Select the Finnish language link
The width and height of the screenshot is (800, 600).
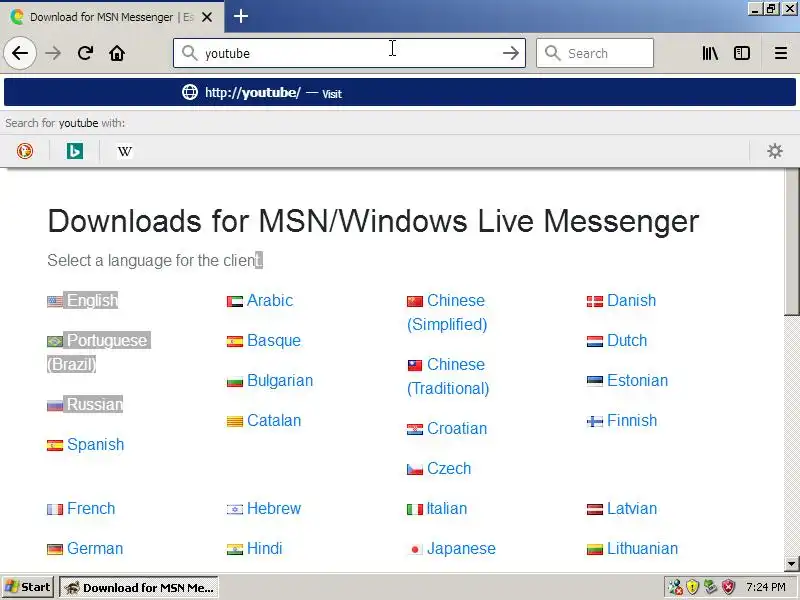(x=632, y=420)
